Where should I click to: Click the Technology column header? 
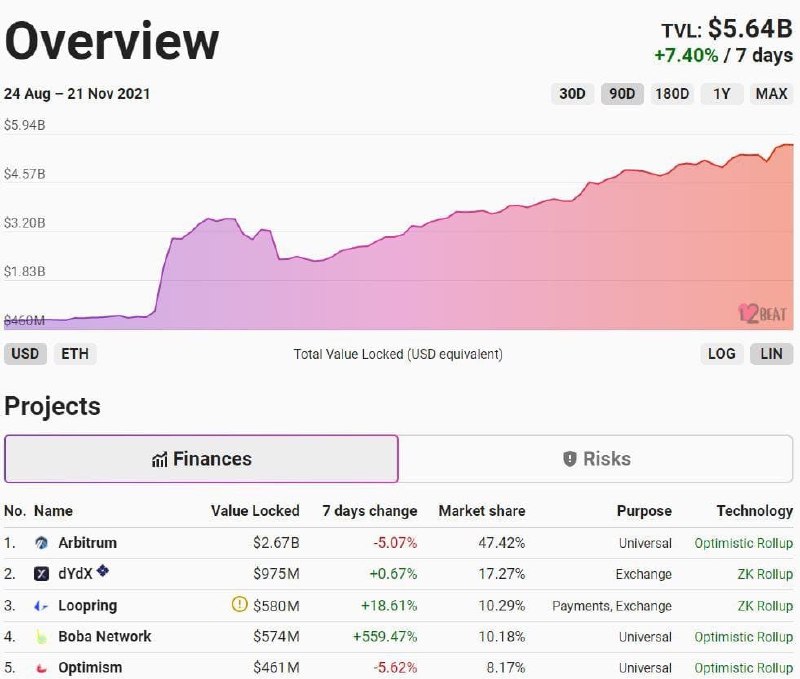click(x=755, y=511)
